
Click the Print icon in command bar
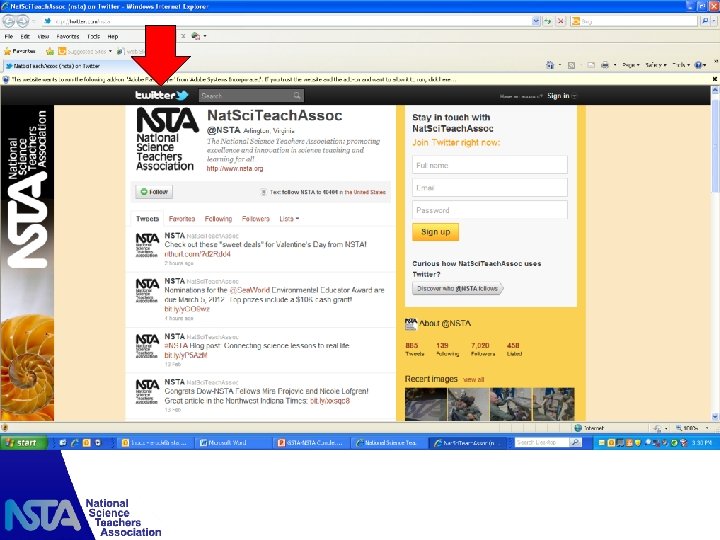point(605,65)
